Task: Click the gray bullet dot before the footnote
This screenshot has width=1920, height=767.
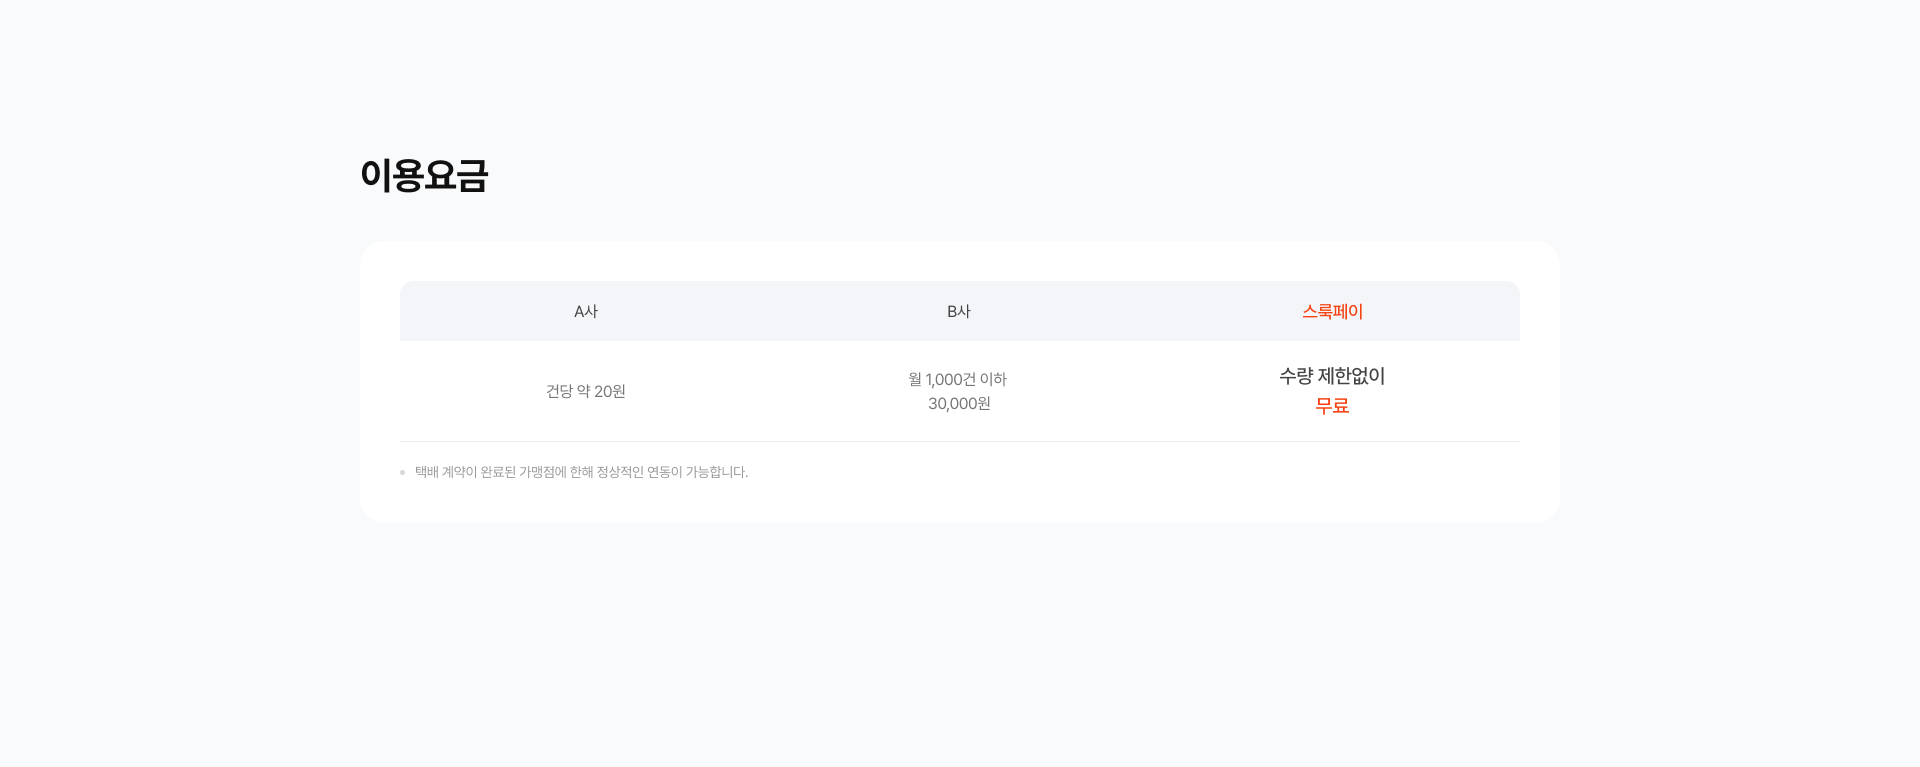Action: coord(402,473)
